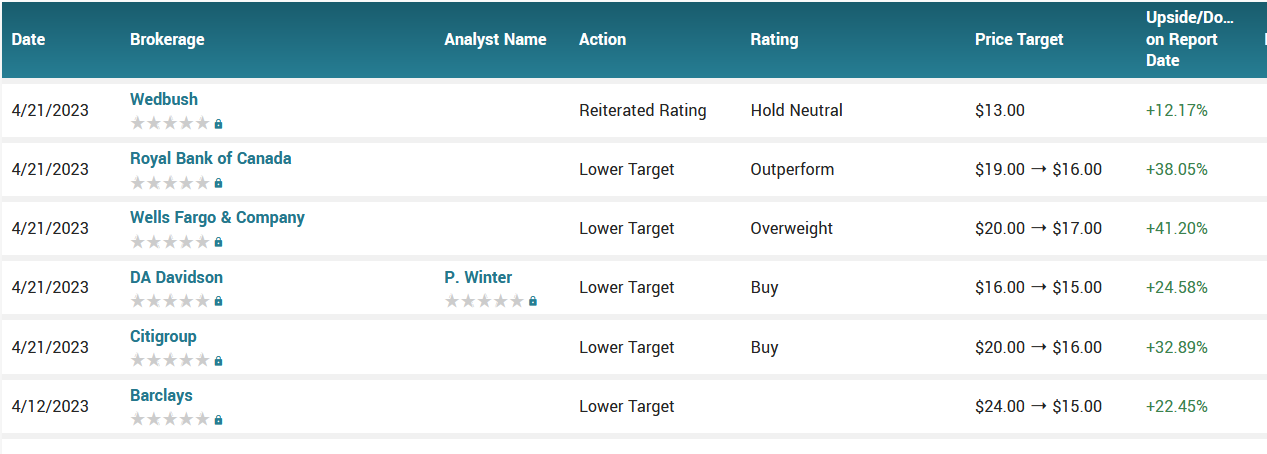Open the Wells Fargo & Company link
The width and height of the screenshot is (1267, 454).
217,217
